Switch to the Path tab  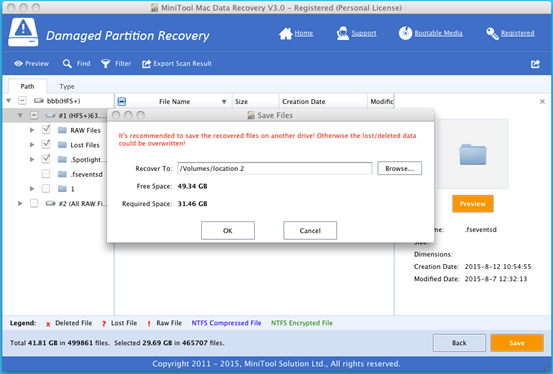pos(27,86)
